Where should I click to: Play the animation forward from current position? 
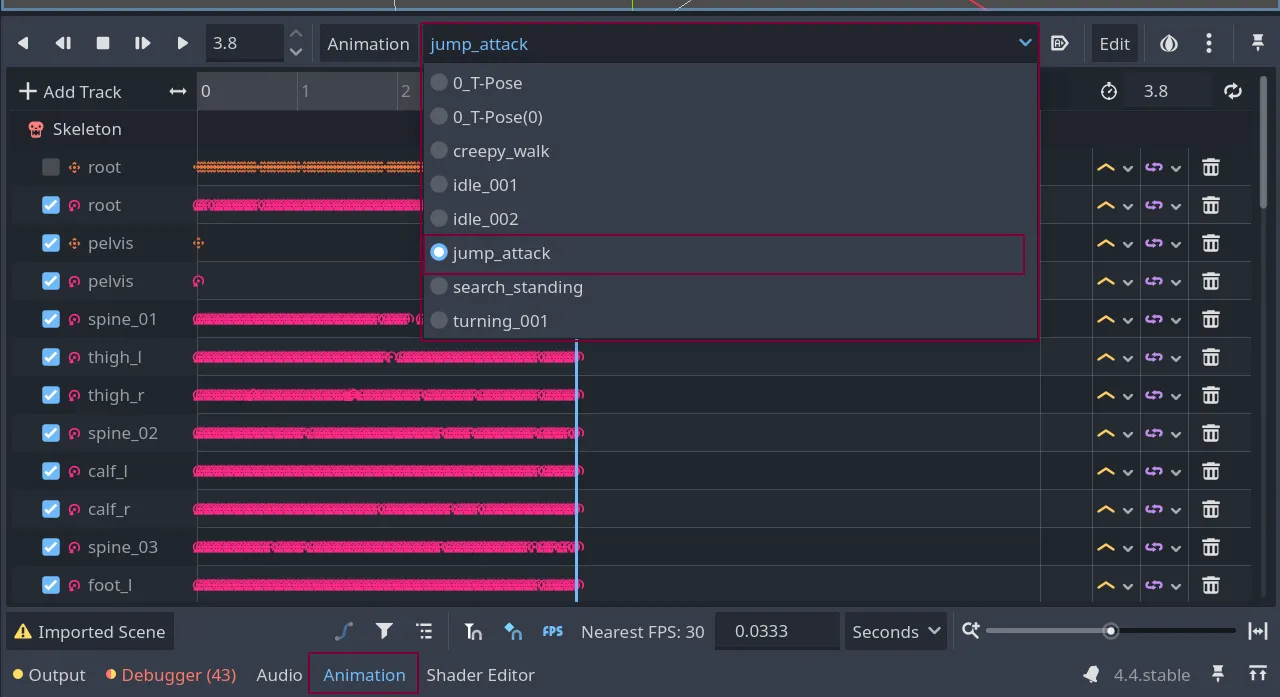tap(182, 43)
